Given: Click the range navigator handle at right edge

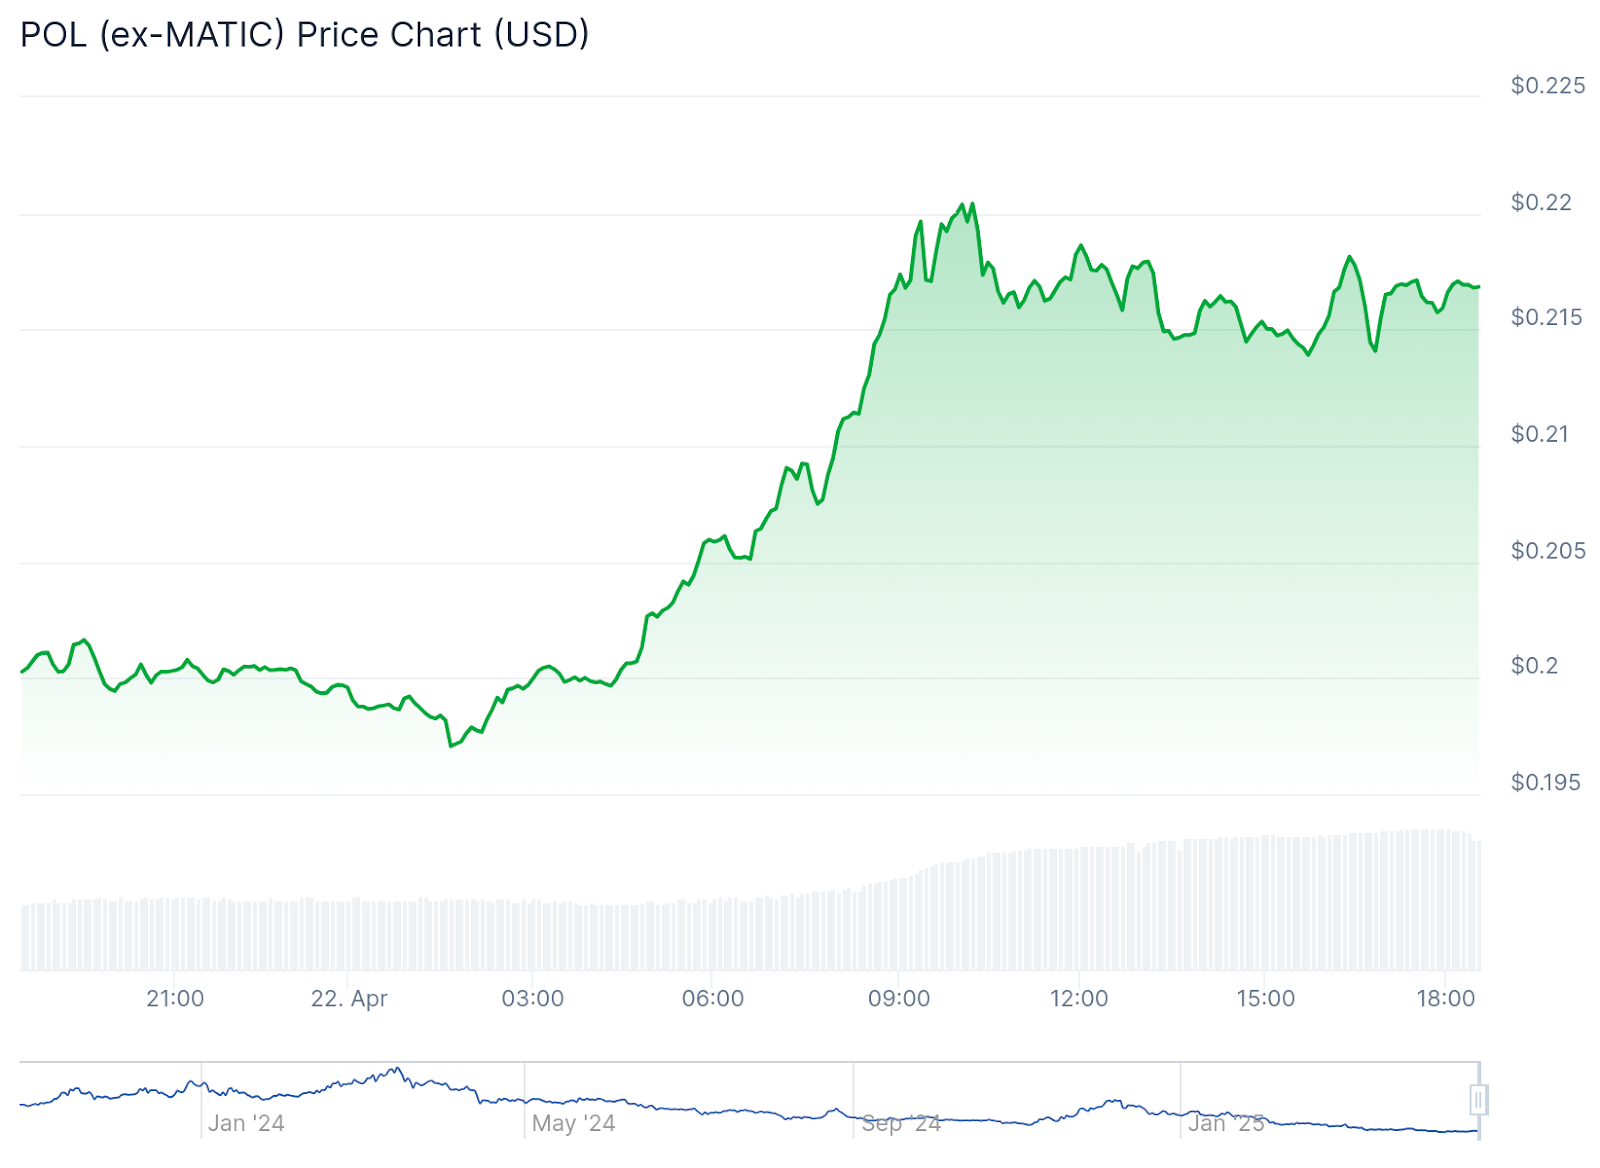Looking at the screenshot, I should pos(1478,1100).
